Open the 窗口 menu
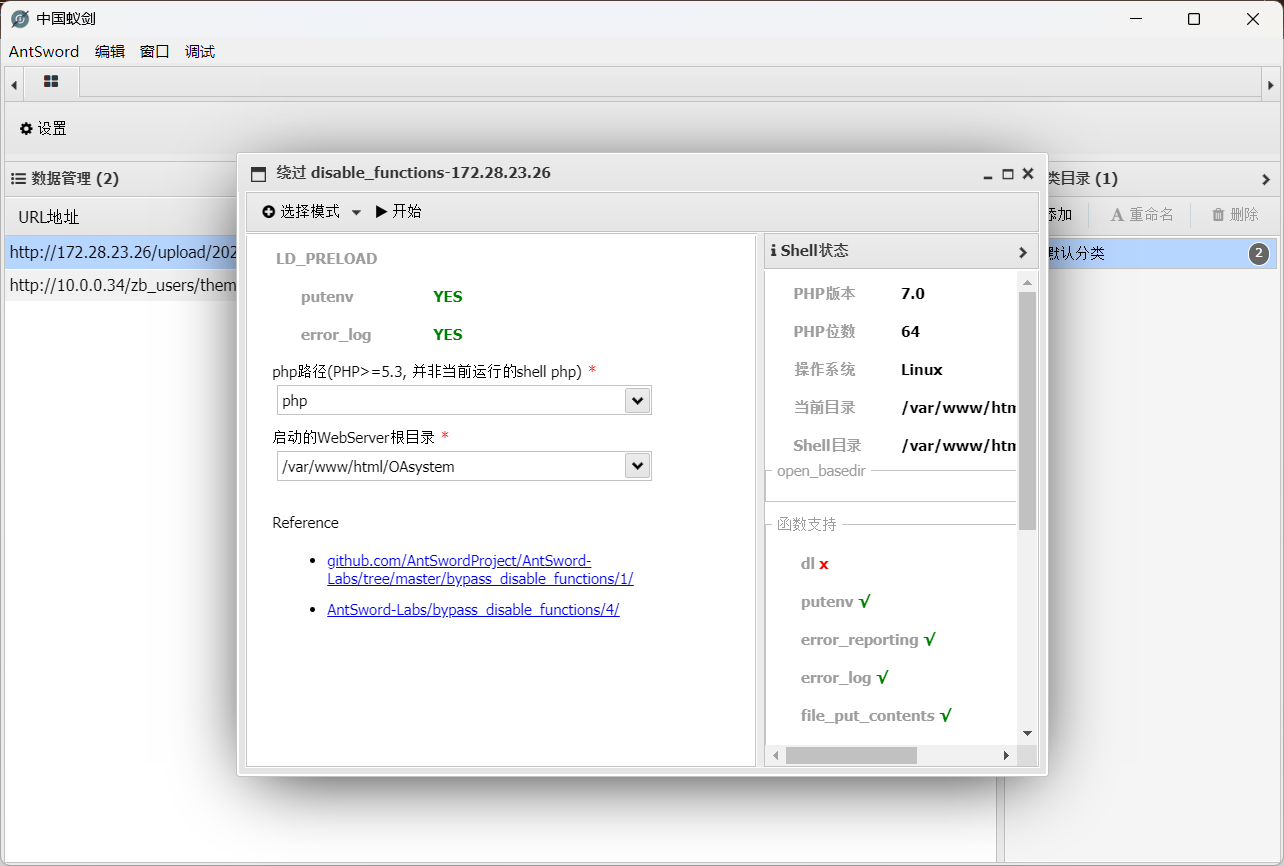The height and width of the screenshot is (866, 1284). (155, 52)
